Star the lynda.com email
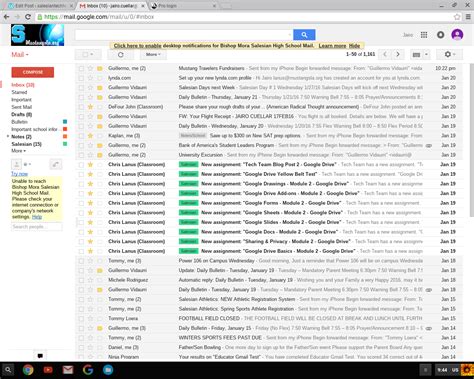 coord(90,78)
